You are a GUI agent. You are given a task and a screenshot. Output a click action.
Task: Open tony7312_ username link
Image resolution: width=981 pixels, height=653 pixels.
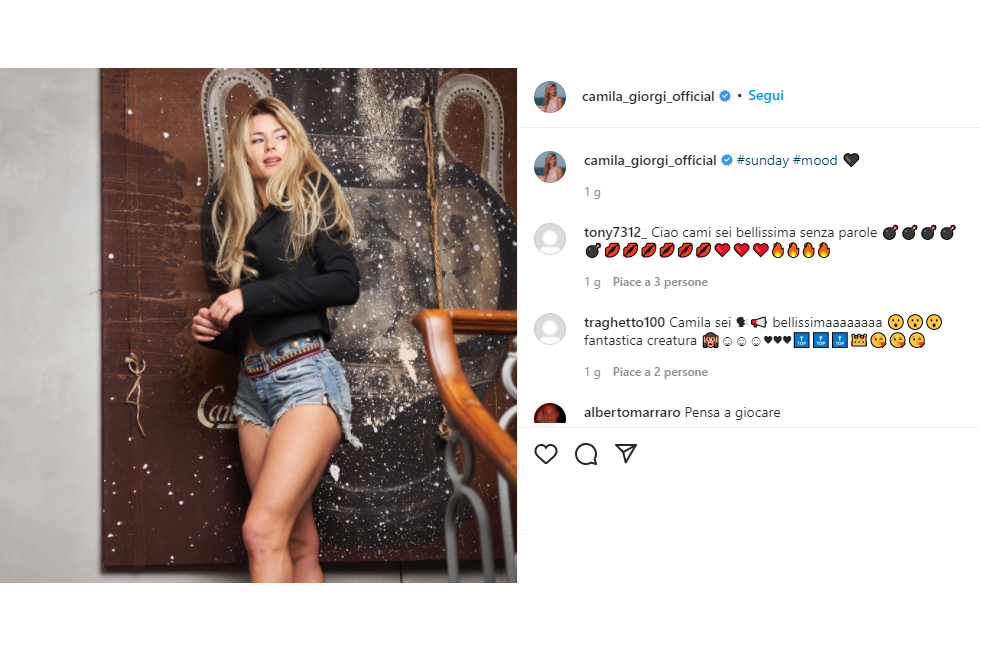click(x=616, y=233)
